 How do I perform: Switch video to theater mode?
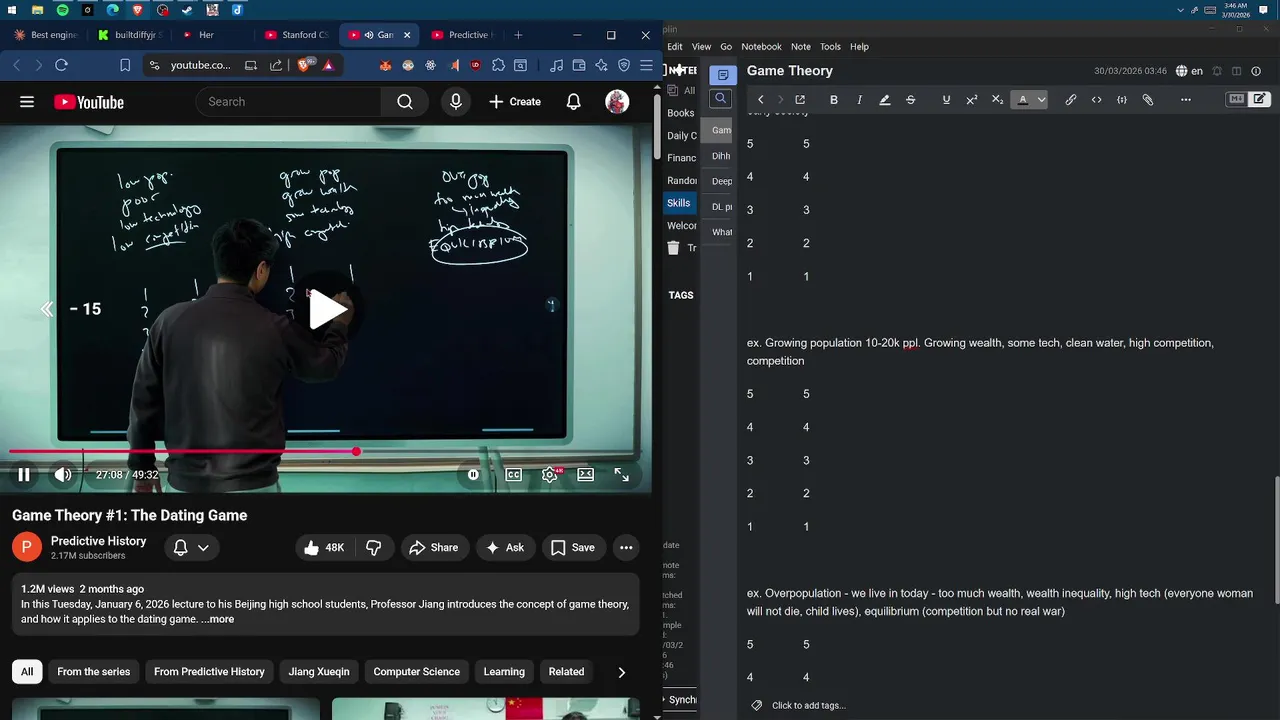pos(586,475)
